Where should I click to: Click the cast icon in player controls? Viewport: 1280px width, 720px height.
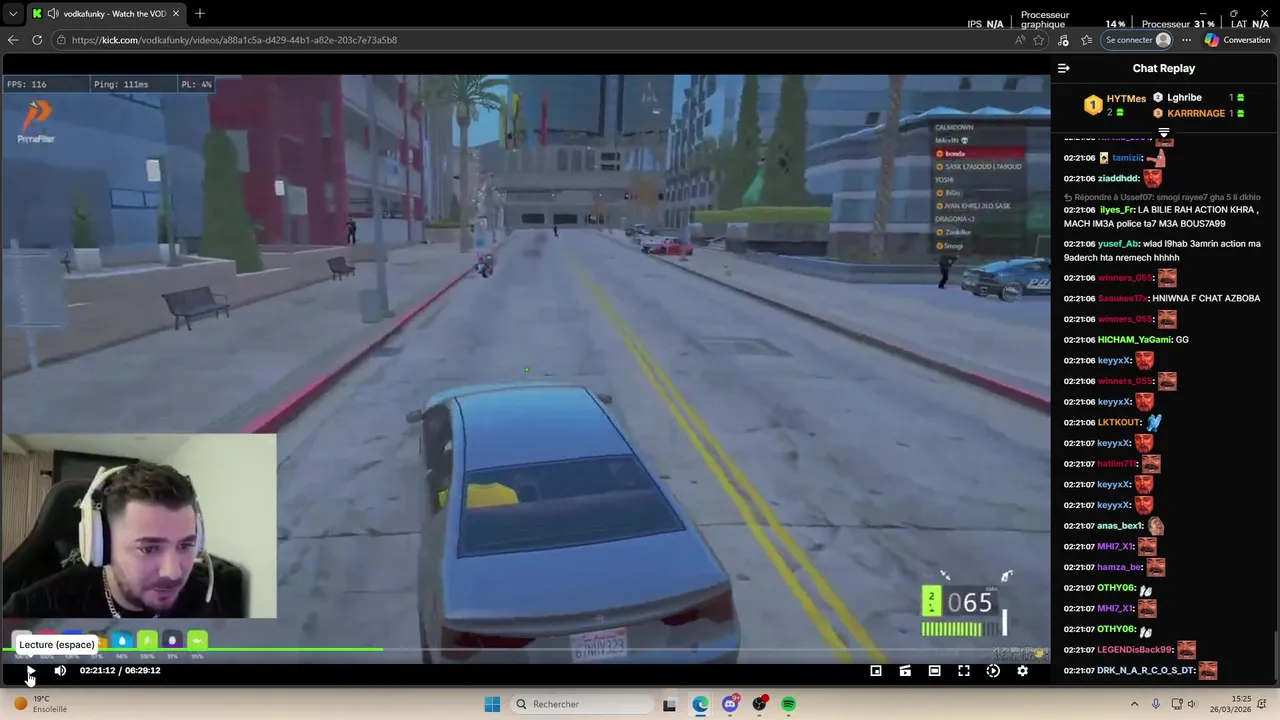[905, 671]
